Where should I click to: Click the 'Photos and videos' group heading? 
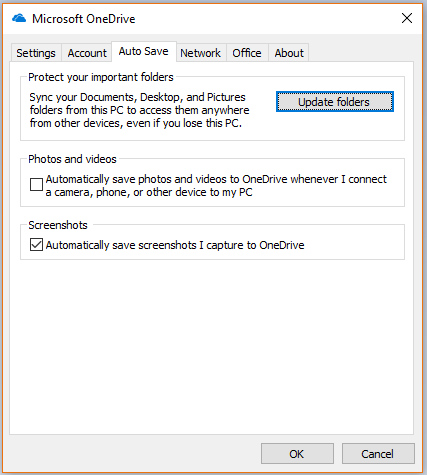[72, 159]
